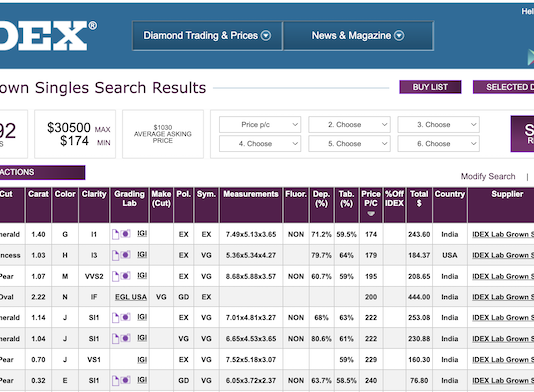Viewport: 534px width, 392px height.
Task: Open certificate document icon for 1.04 carat Emerald
Action: click(115, 339)
